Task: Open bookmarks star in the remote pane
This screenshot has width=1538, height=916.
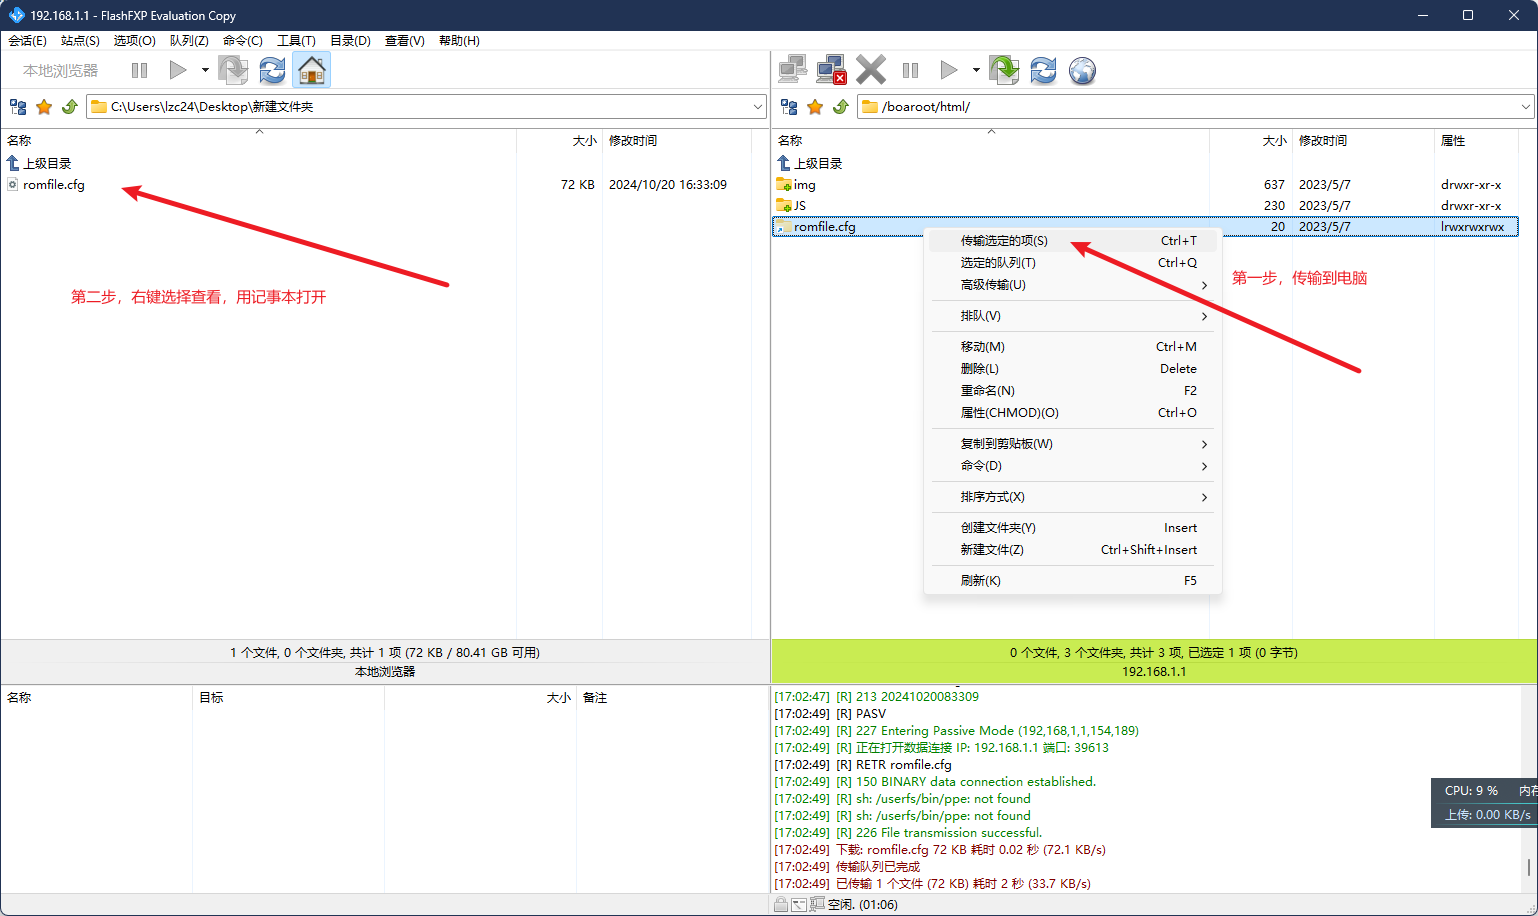Action: coord(815,107)
